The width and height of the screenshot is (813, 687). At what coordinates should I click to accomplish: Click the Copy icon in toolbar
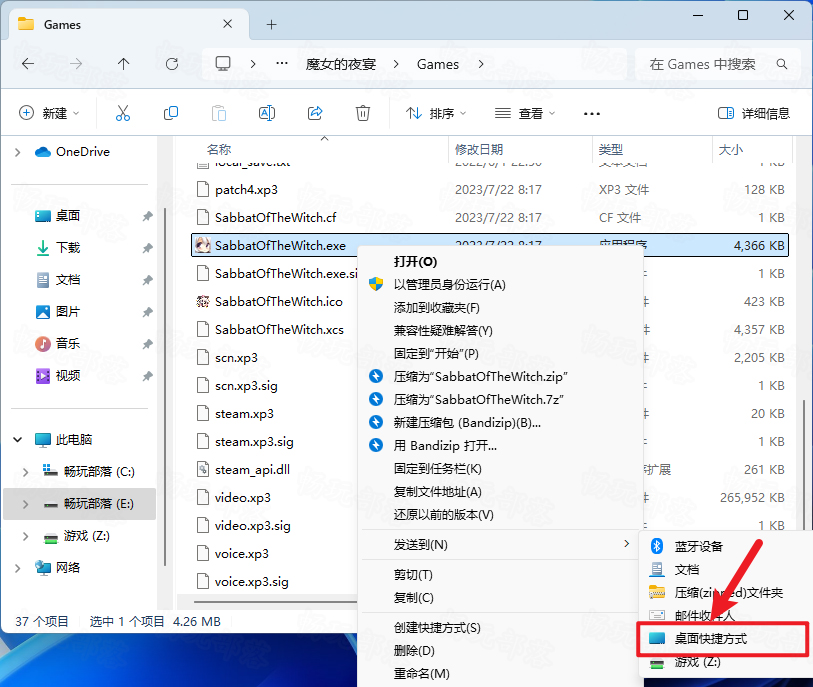coord(171,113)
